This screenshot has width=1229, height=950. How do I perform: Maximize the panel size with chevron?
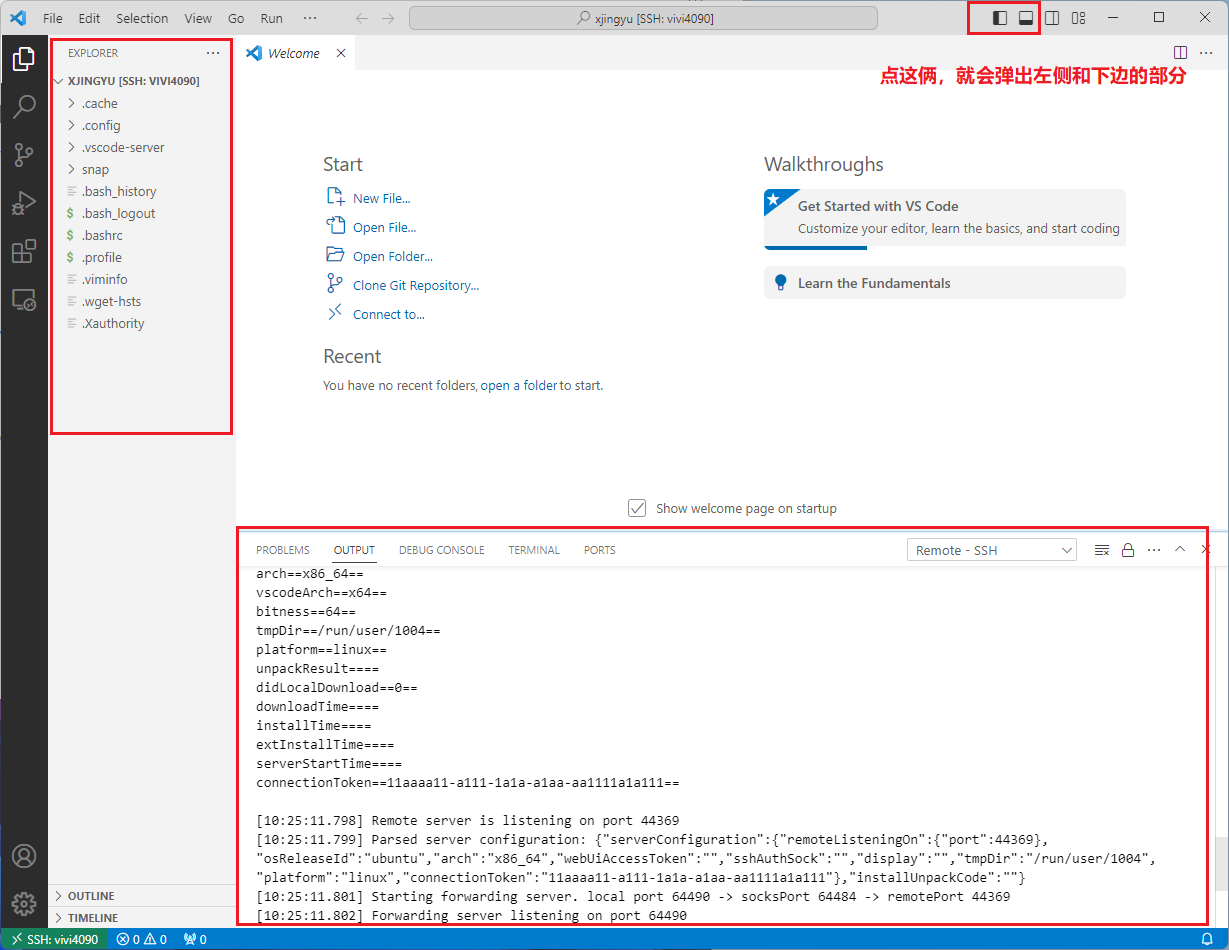1180,550
